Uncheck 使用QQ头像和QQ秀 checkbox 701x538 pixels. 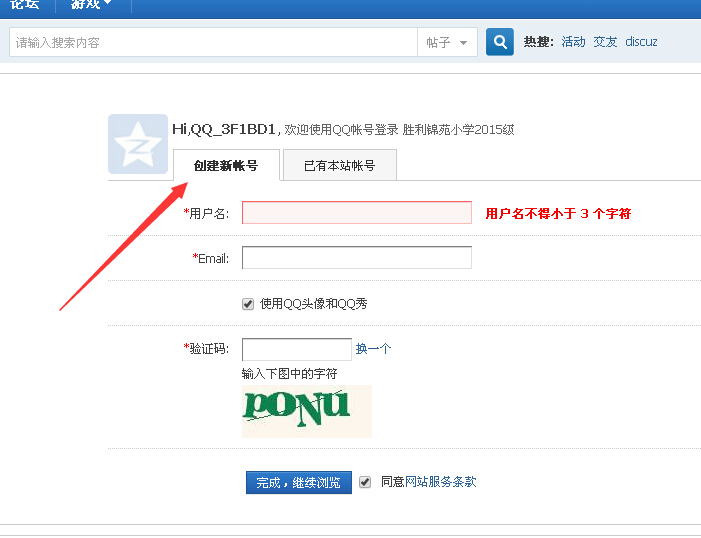click(x=248, y=304)
